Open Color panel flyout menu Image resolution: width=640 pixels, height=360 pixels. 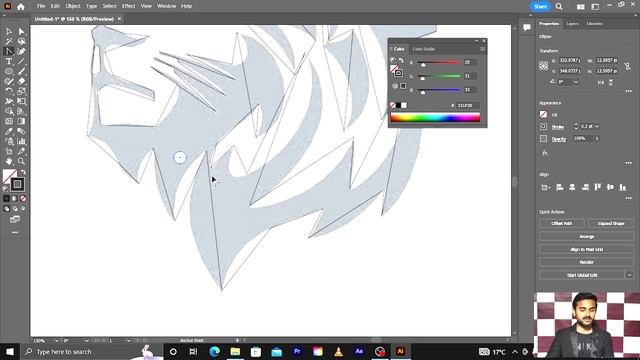482,49
